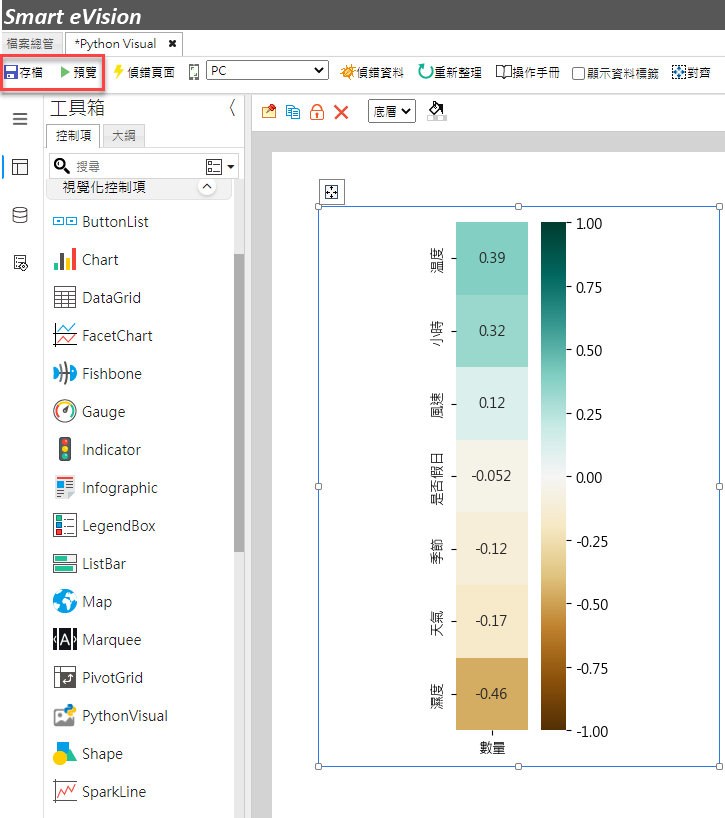Open the 底層 layer dropdown
The height and width of the screenshot is (818, 725).
coord(392,111)
